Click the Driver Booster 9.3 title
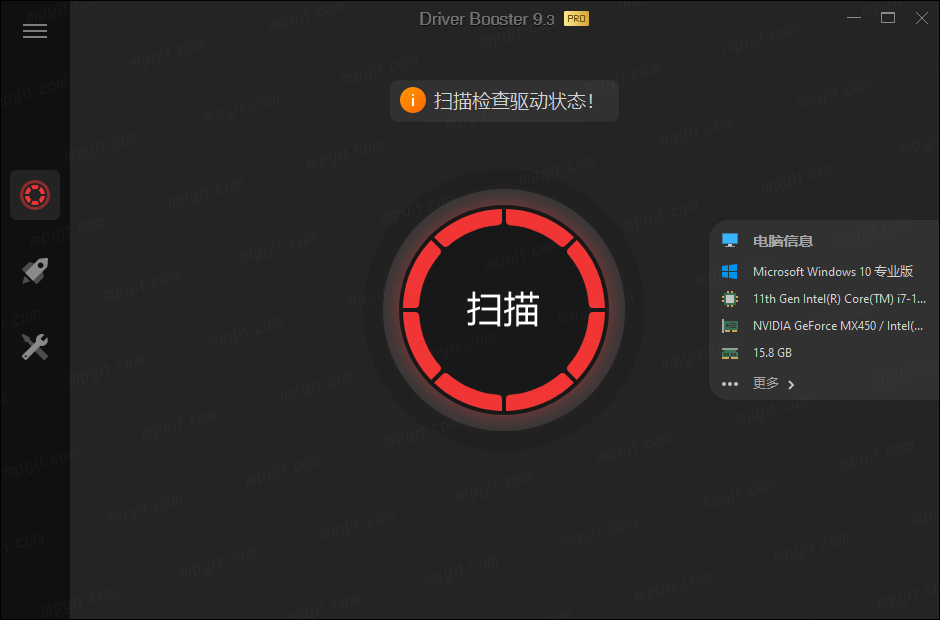The width and height of the screenshot is (940, 620). (487, 19)
